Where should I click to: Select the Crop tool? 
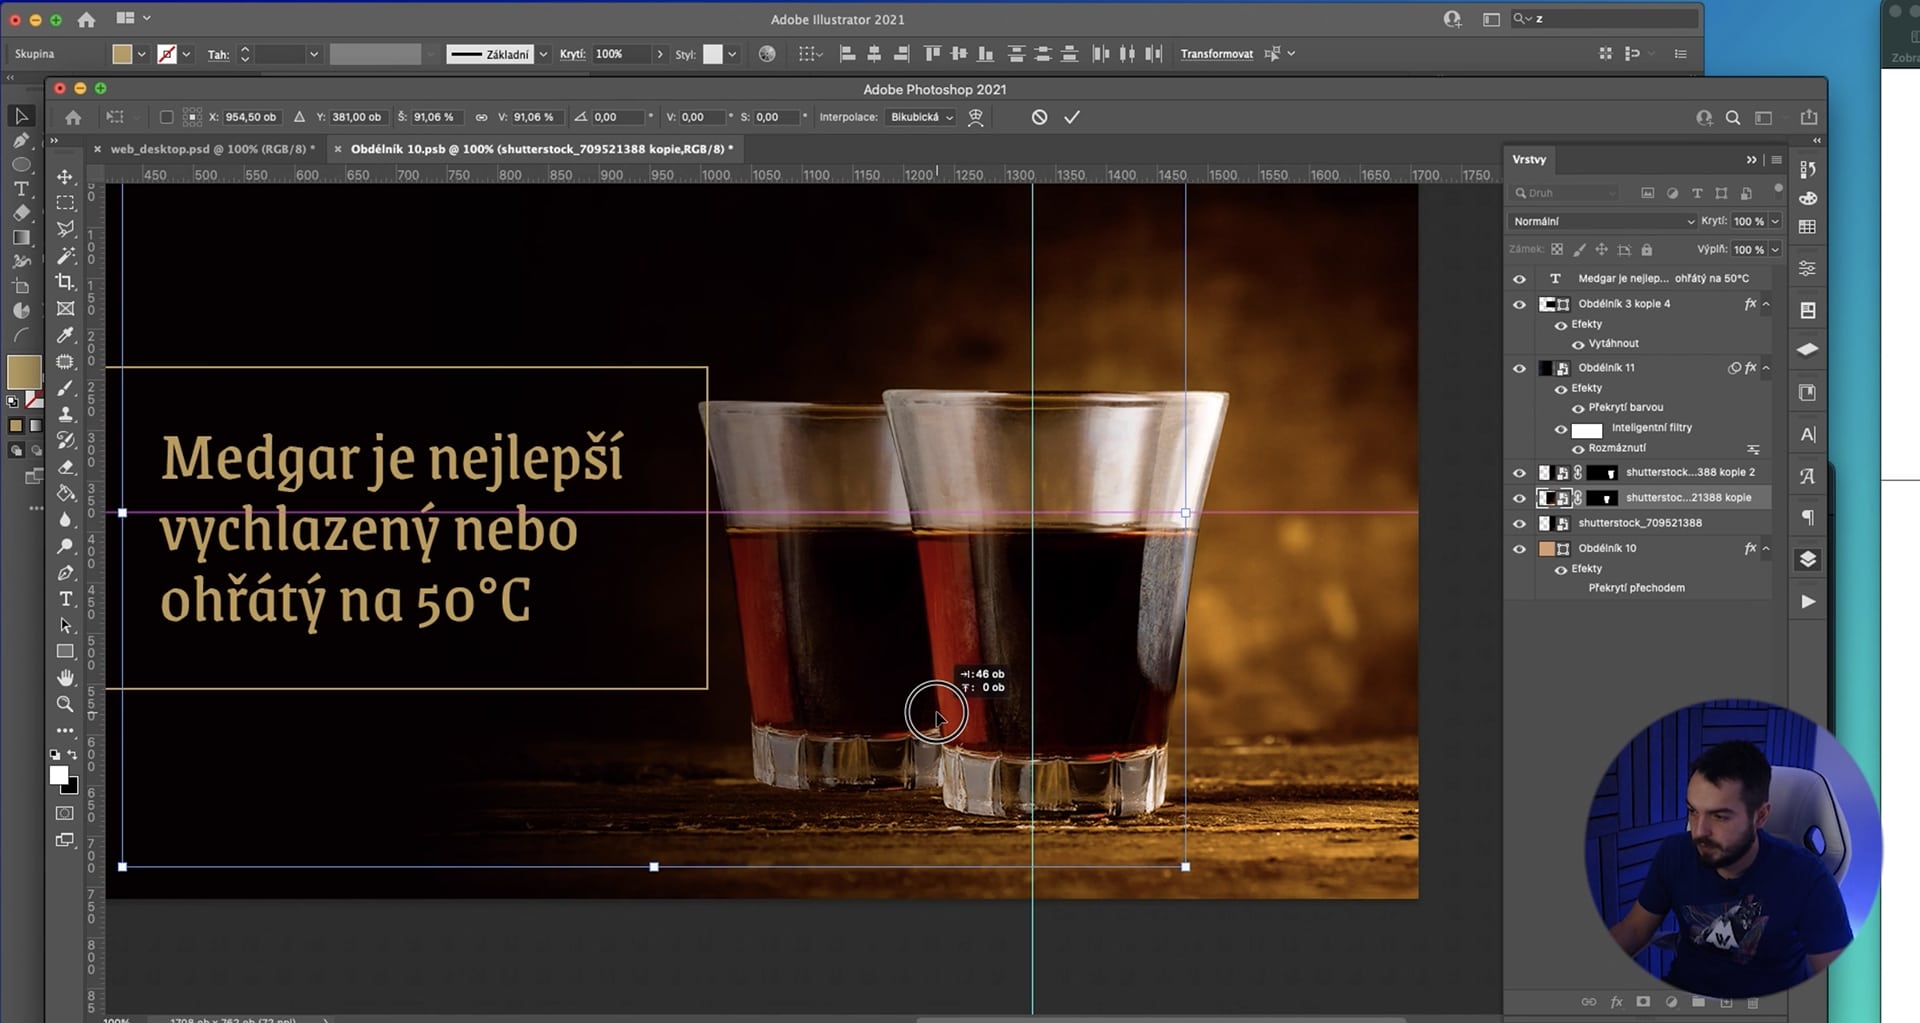click(65, 282)
